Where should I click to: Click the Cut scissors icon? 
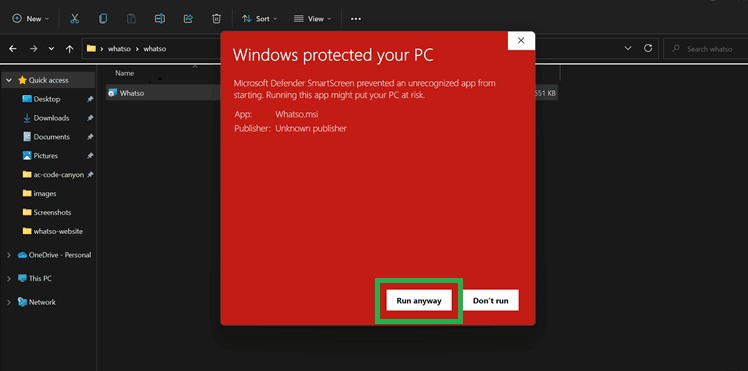point(74,19)
